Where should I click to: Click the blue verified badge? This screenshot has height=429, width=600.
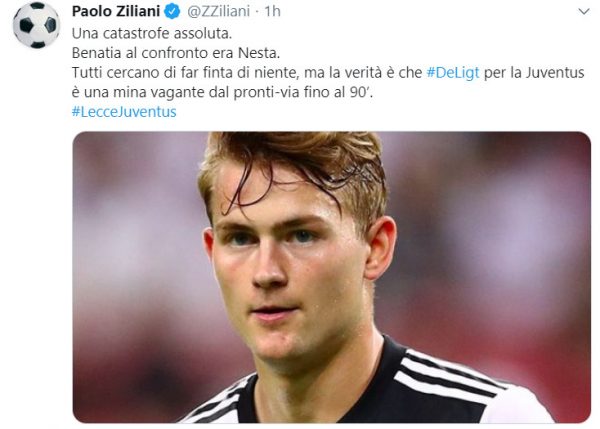coord(172,11)
